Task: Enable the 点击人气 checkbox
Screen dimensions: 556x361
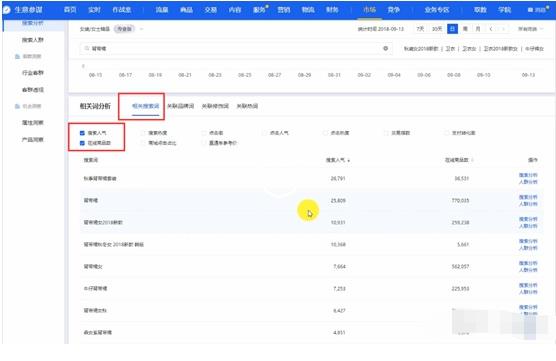Action: click(265, 133)
